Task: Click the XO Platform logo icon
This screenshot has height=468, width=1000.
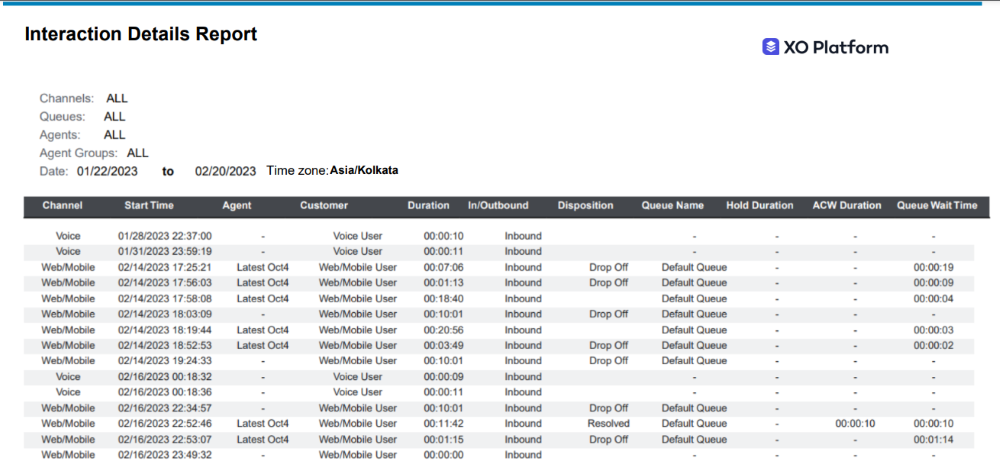Action: (770, 47)
